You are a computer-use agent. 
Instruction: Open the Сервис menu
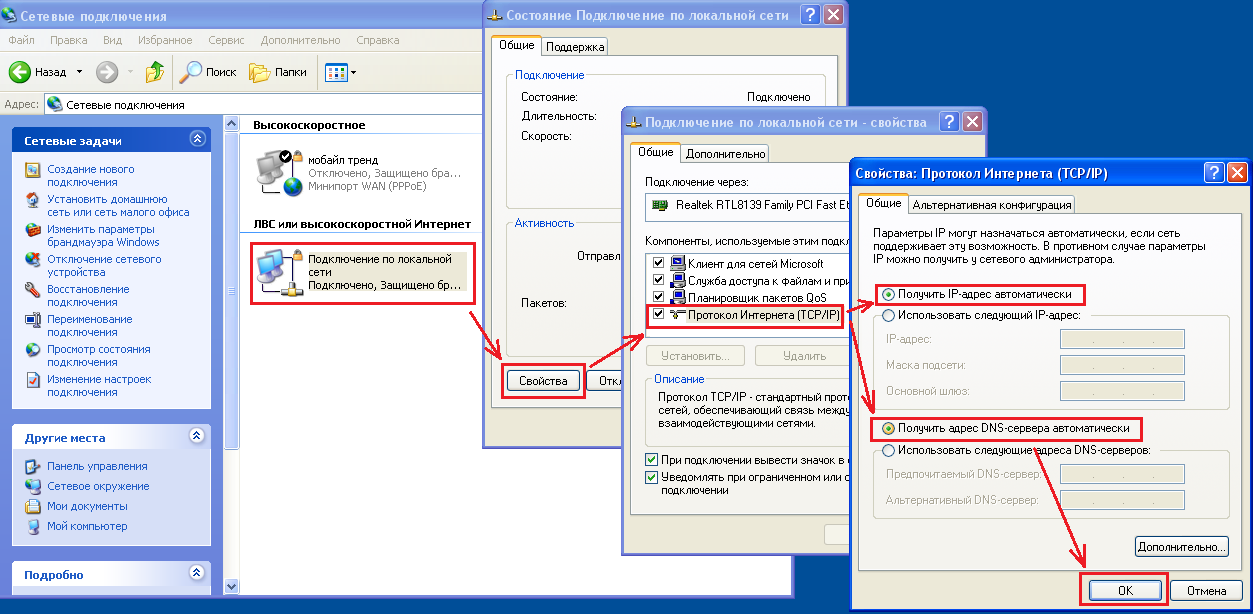227,40
